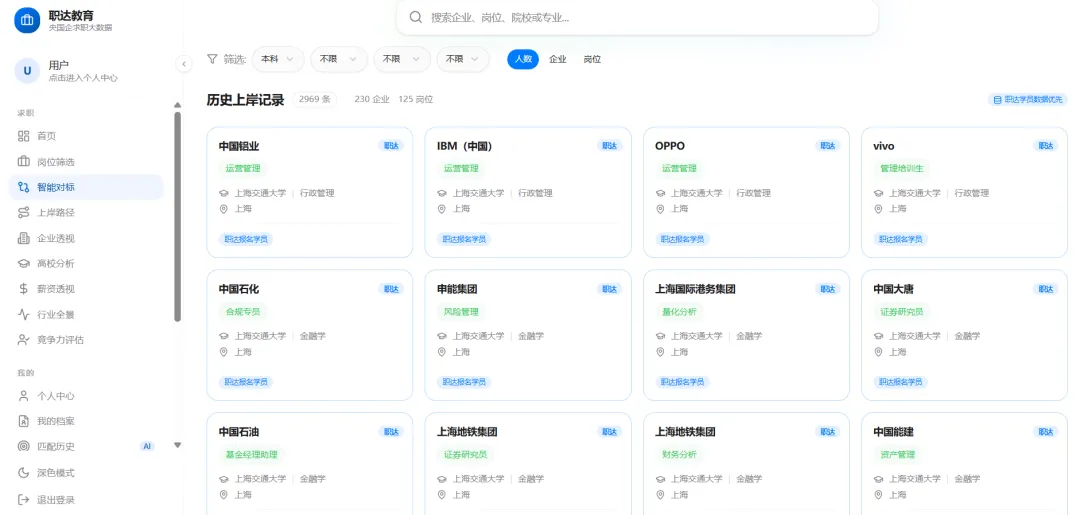Screen dimensions: 1080x515
Task: Click the 职达 badge on IBM（中国） card
Action: 610,146
